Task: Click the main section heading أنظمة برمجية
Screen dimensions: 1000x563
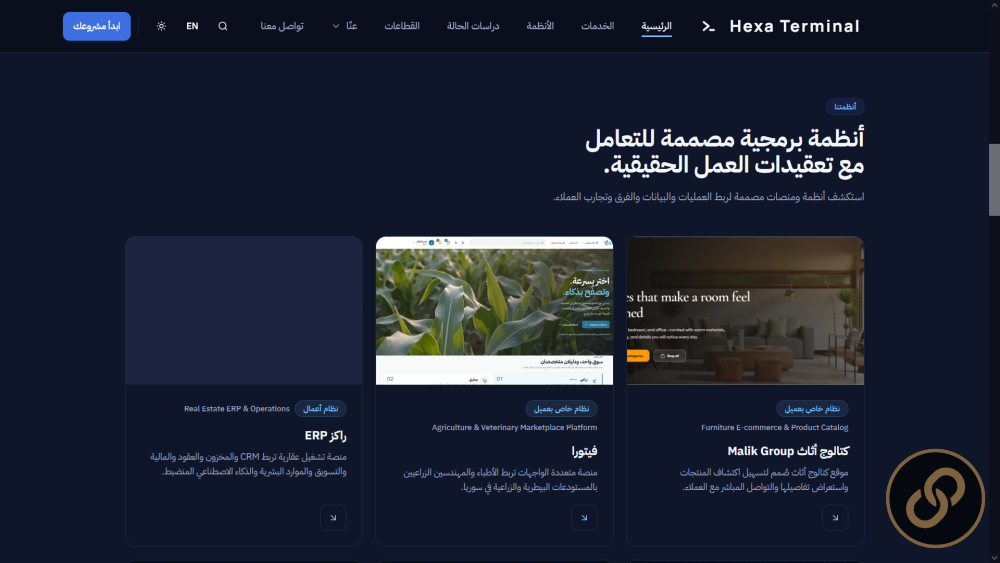Action: pyautogui.click(x=724, y=152)
